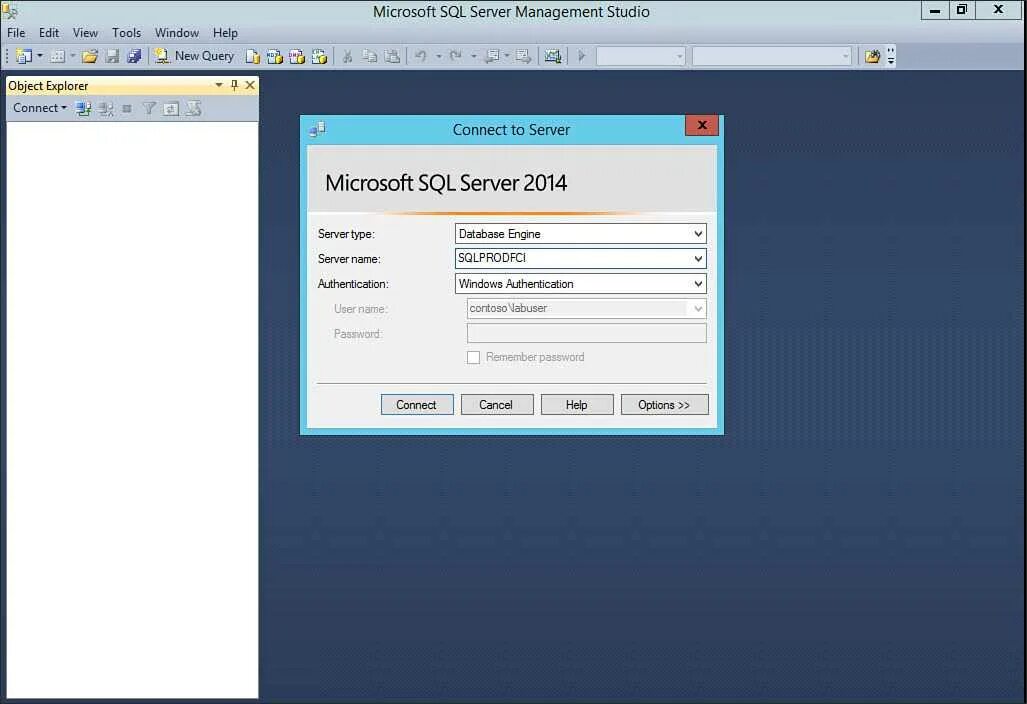
Task: Open the toolbar overflow options arrow
Action: (x=891, y=56)
